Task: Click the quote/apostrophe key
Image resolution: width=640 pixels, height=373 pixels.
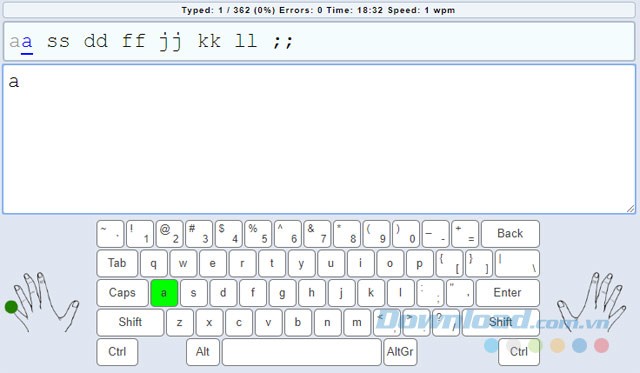Action: (x=460, y=293)
